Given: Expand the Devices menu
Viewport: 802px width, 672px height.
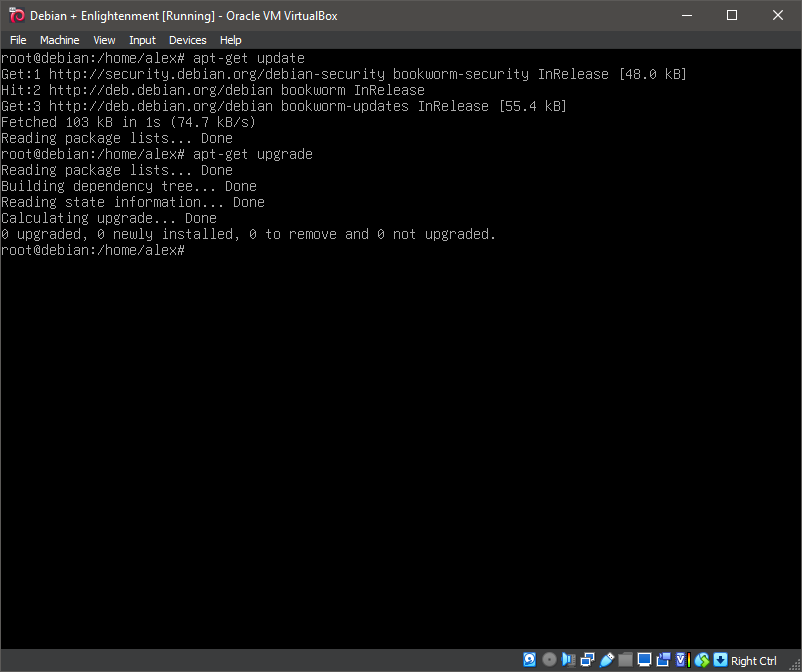Looking at the screenshot, I should coord(187,40).
